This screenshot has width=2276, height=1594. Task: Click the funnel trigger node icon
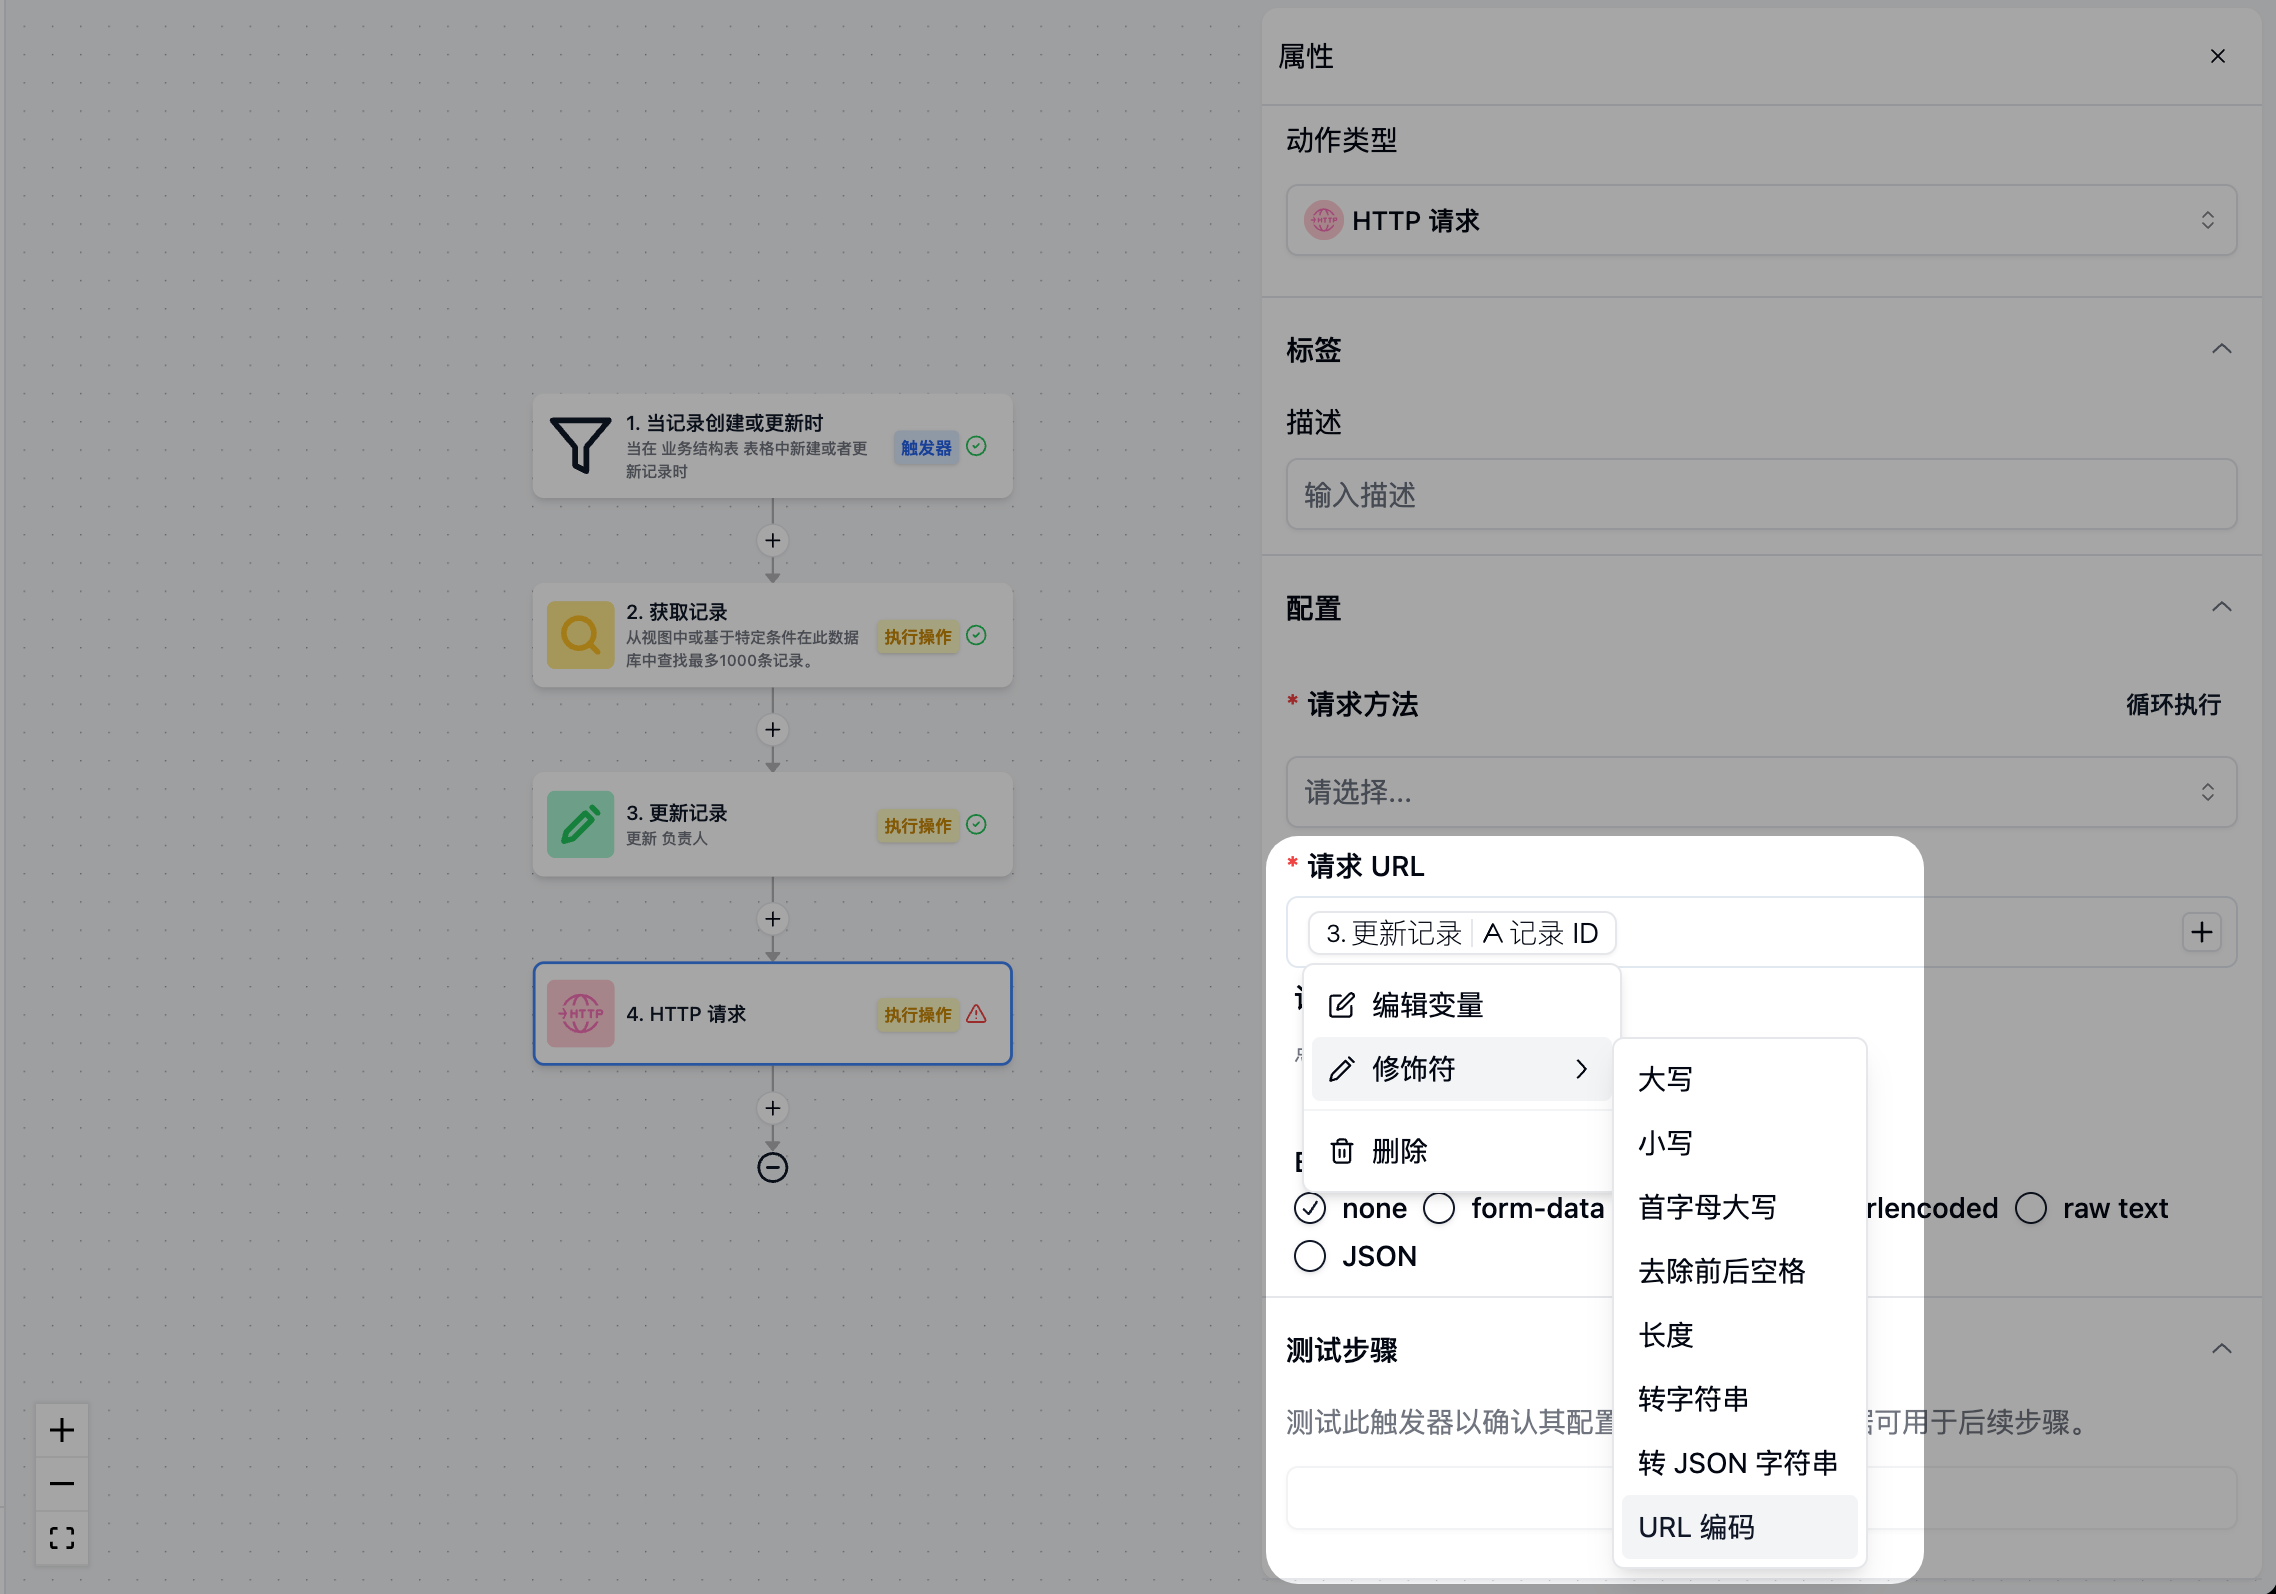580,445
